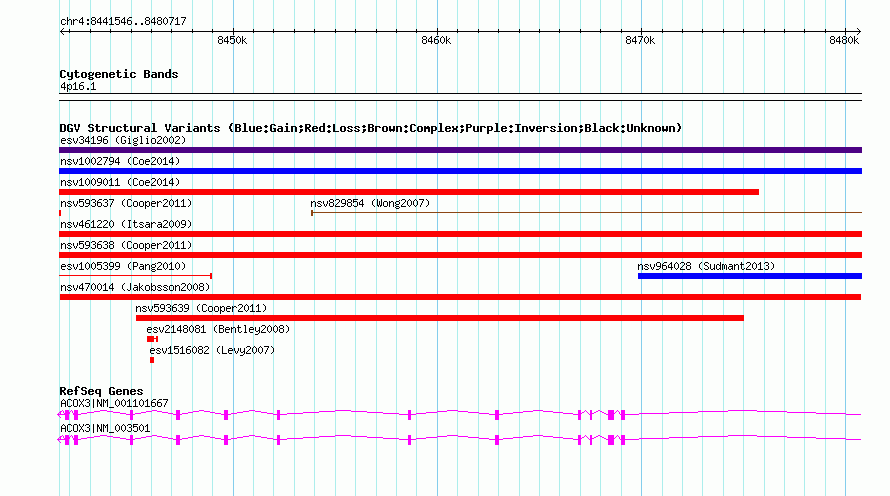The image size is (890, 496).
Task: Click the 8470k ruler tick label
Action: (640, 40)
